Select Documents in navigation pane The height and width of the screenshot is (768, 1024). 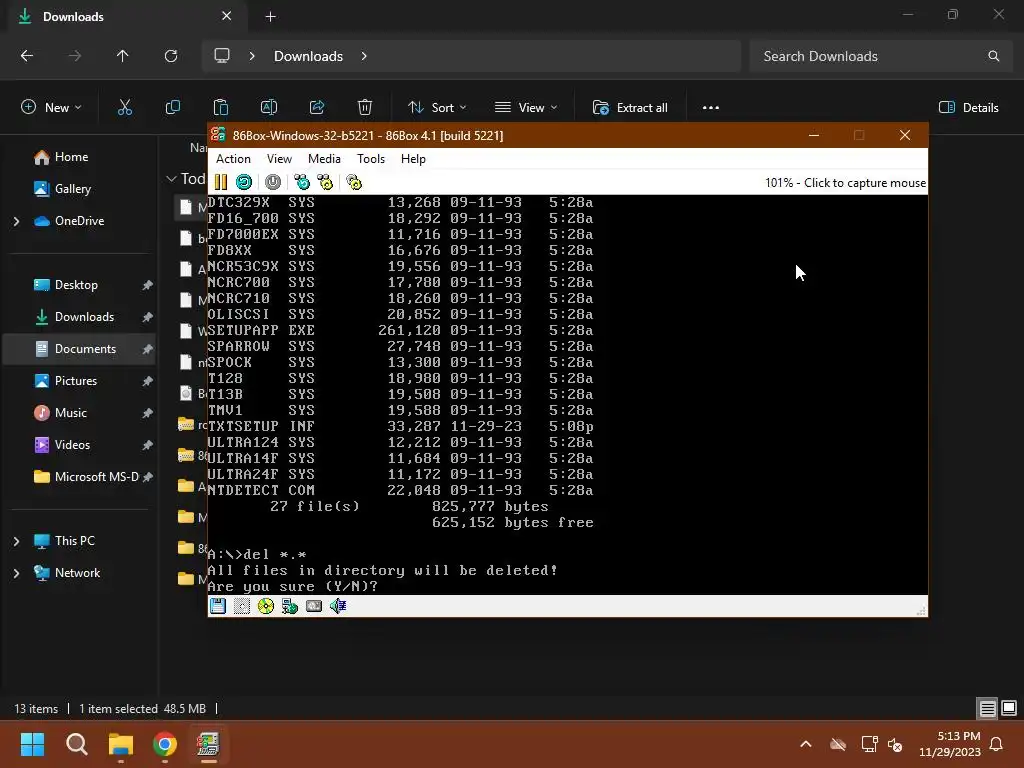click(x=81, y=349)
